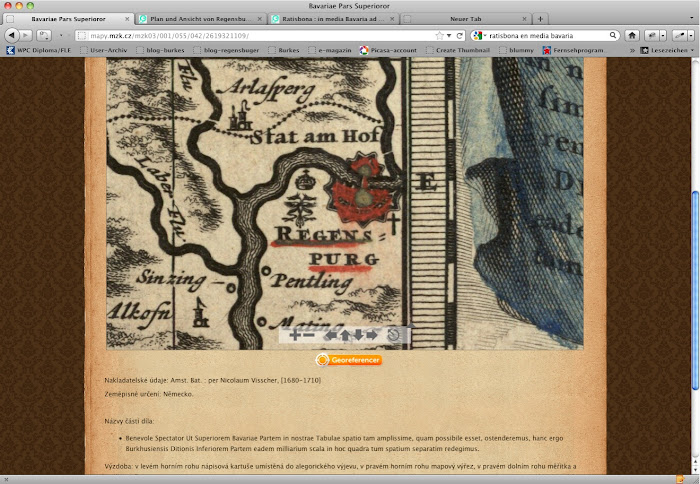Pan the map left with arrow
Viewport: 700px width, 484px height.
click(x=331, y=335)
